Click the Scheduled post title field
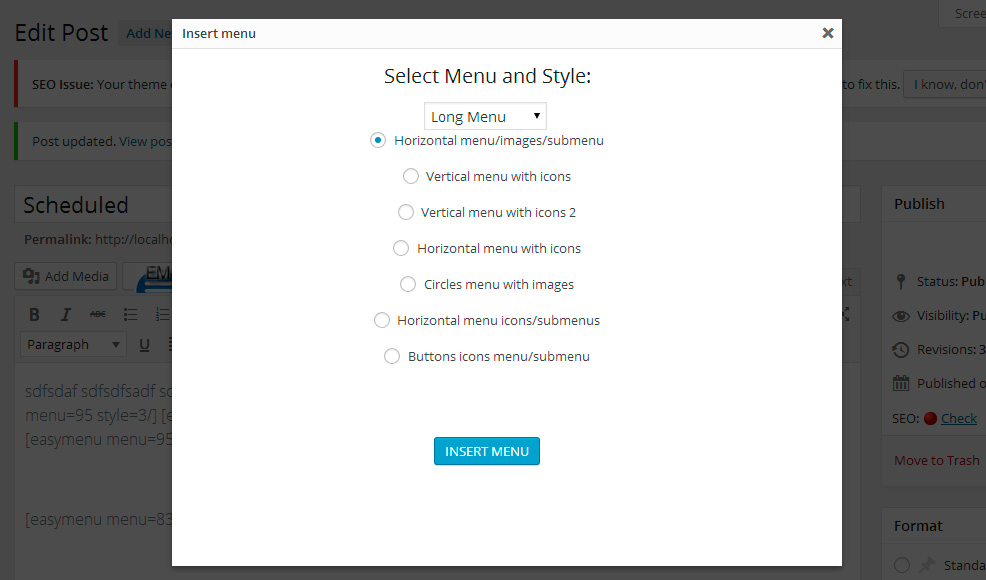Screen dimensions: 986x580 point(93,204)
